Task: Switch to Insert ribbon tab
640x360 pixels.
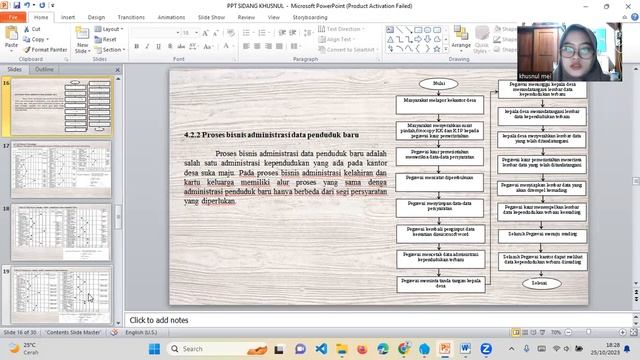Action: click(x=68, y=17)
